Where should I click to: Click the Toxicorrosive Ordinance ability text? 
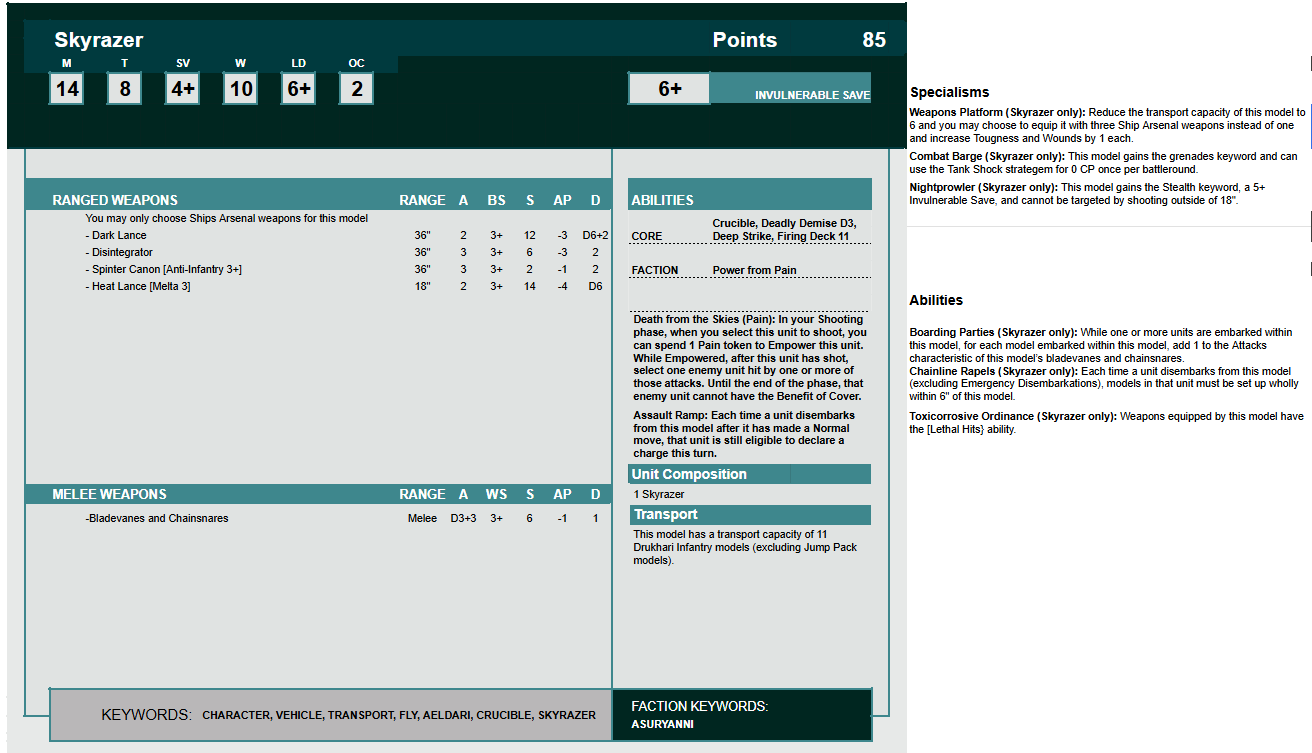pyautogui.click(x=1106, y=423)
